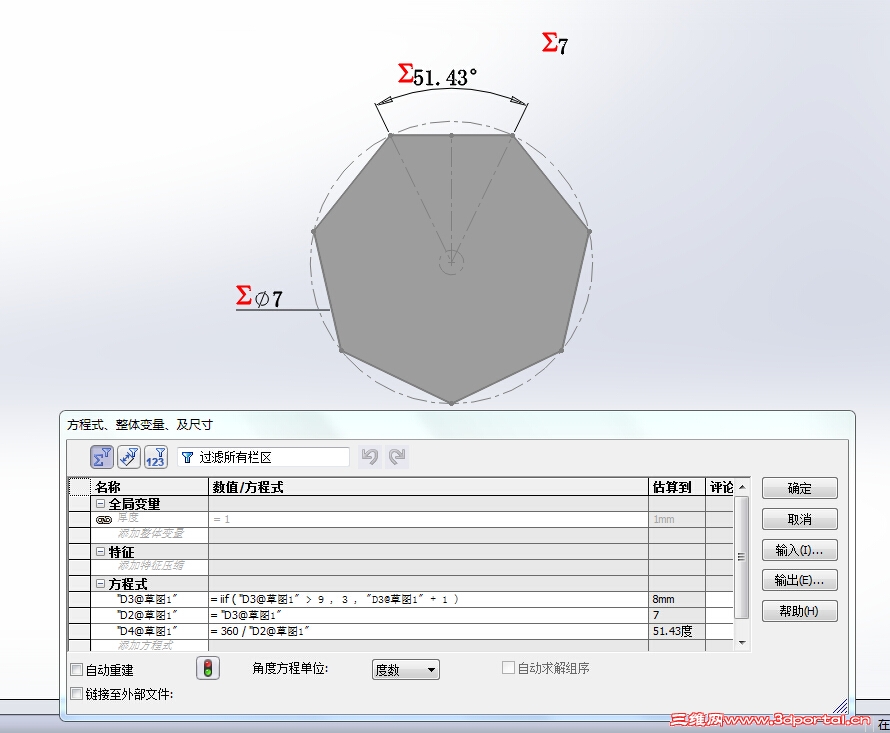
Task: Click inside the 过滤所有栏区 filter field
Action: point(270,456)
